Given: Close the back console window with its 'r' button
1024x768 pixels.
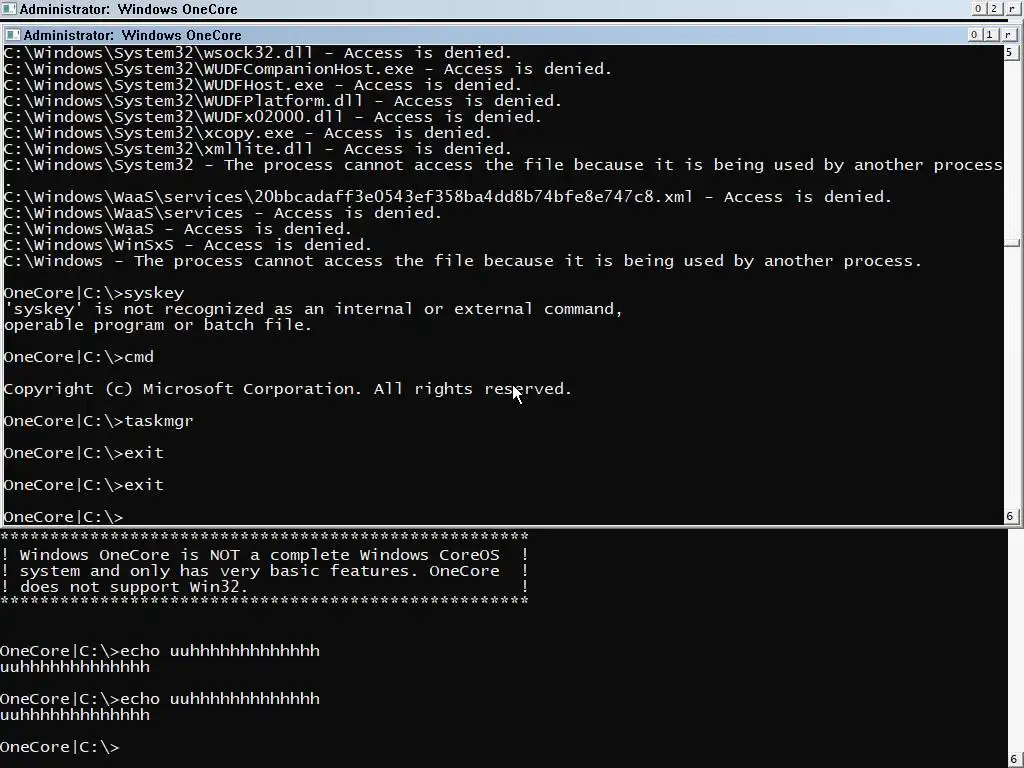Looking at the screenshot, I should 1012,8.
